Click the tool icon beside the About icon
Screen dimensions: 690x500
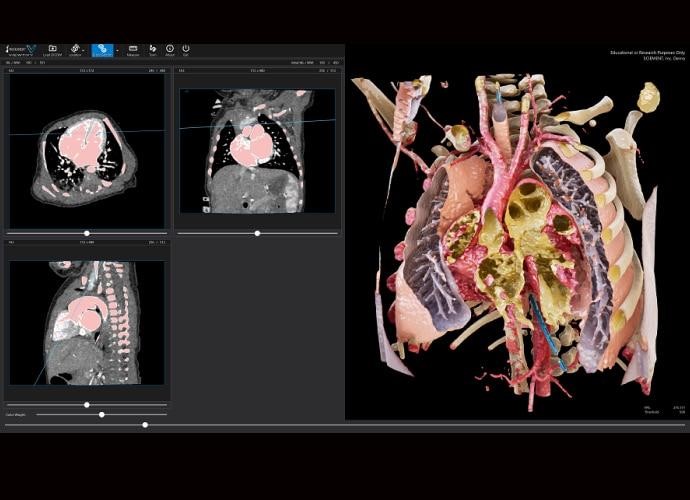click(x=153, y=50)
